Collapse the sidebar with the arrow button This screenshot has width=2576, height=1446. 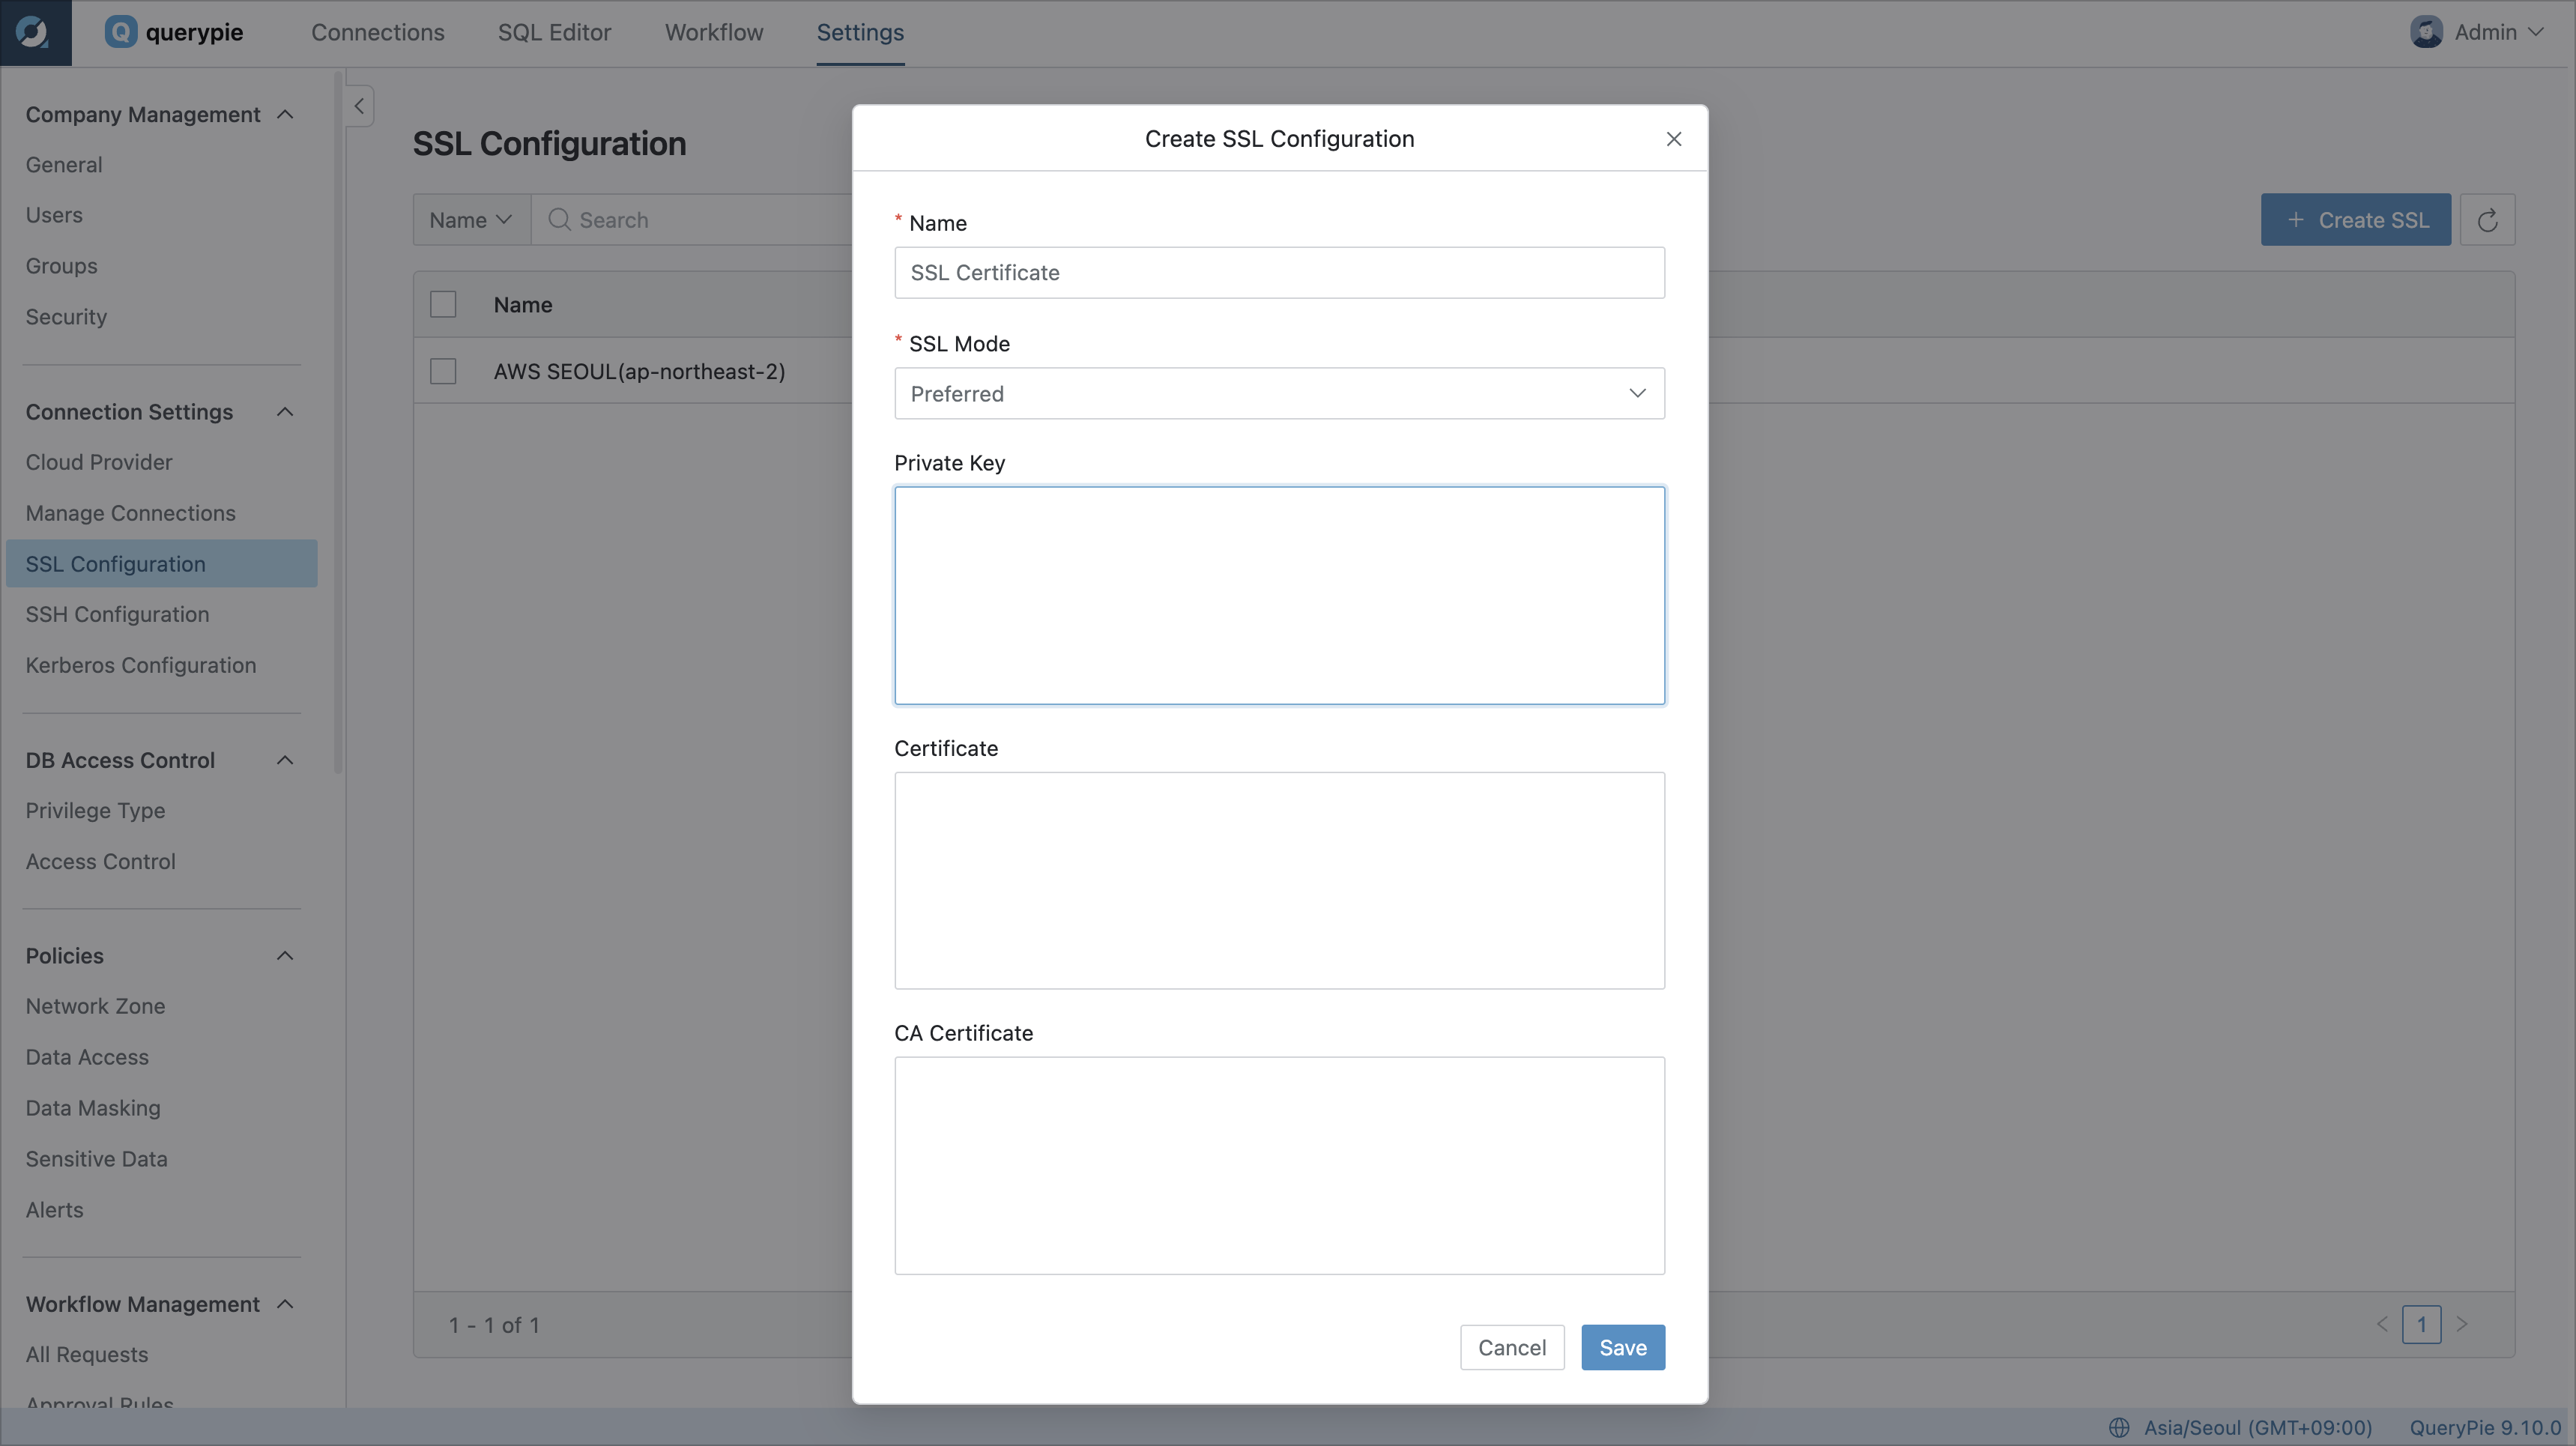pos(359,106)
